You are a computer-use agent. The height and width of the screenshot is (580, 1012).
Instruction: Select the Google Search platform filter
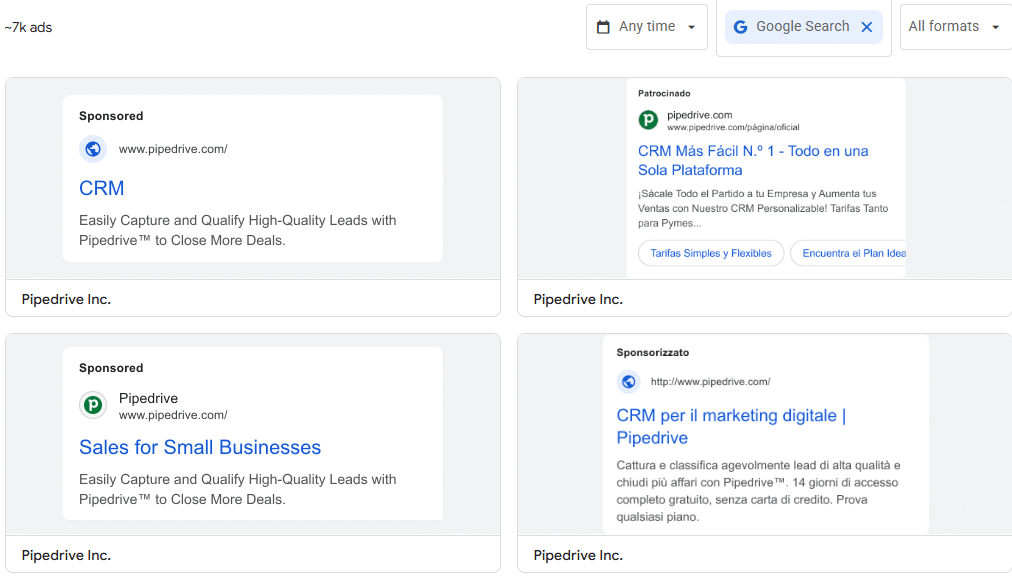click(802, 27)
